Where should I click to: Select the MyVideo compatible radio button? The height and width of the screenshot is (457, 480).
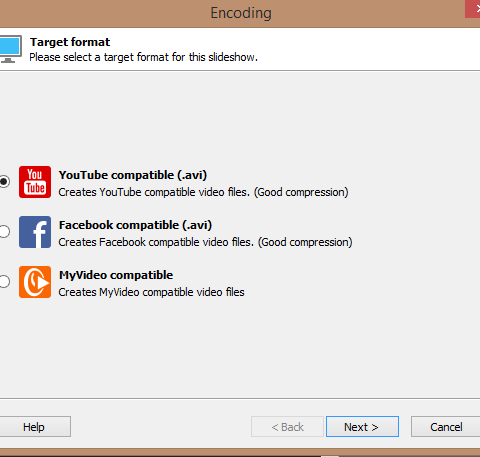[x=4, y=282]
